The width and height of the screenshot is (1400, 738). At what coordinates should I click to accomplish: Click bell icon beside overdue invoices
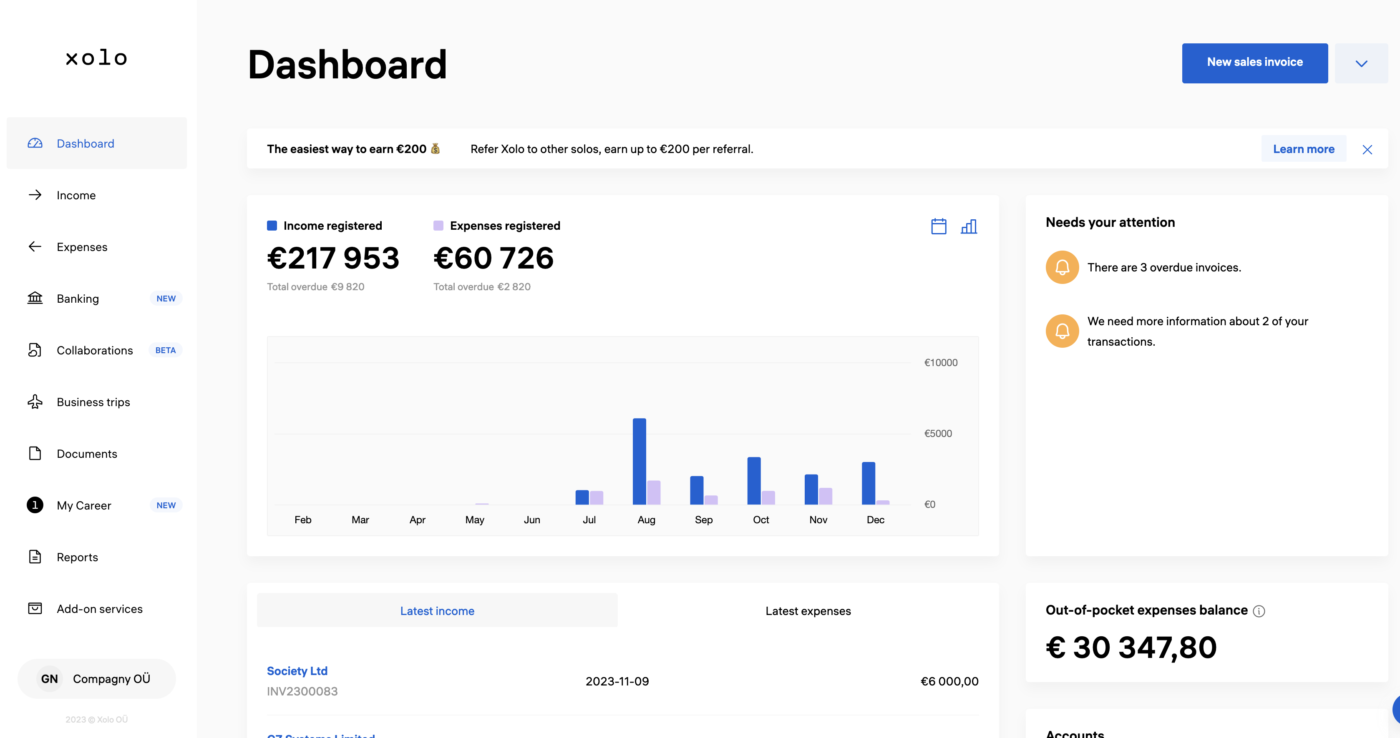(x=1062, y=267)
